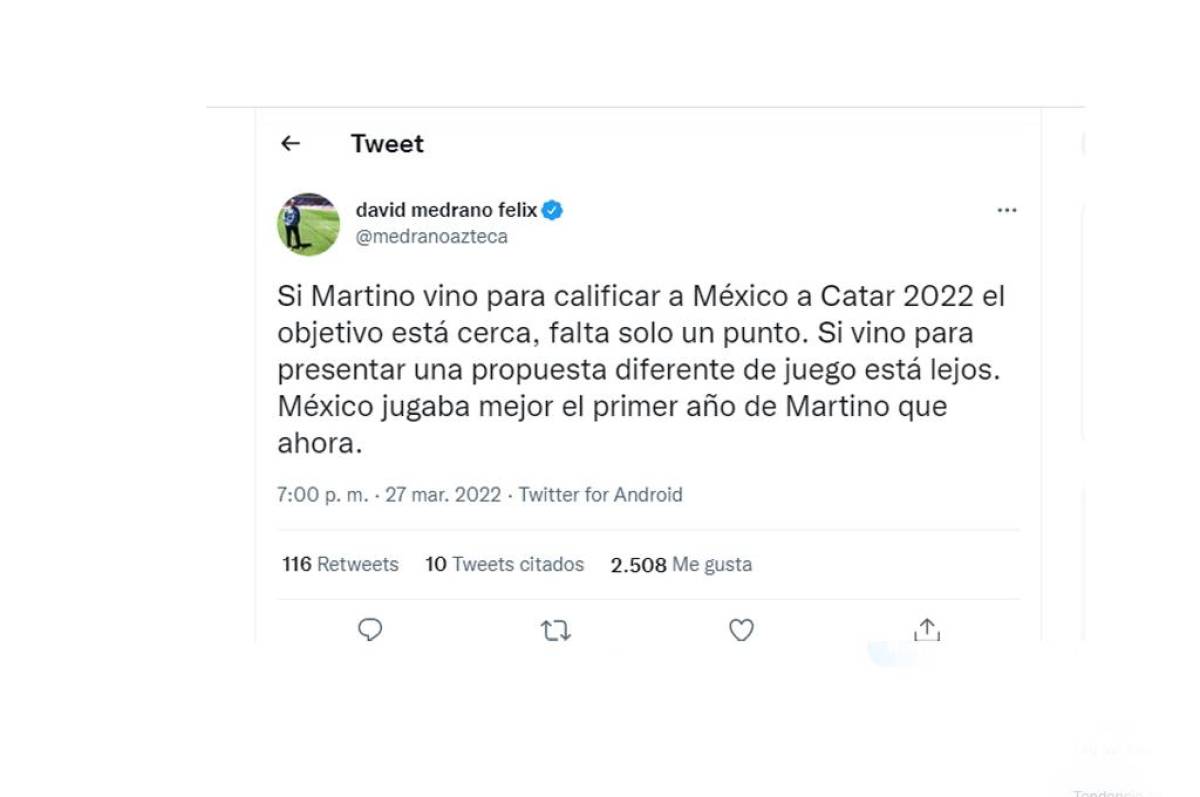Click the @medranoazteca username handle
This screenshot has width=1200, height=797.
coord(432,236)
